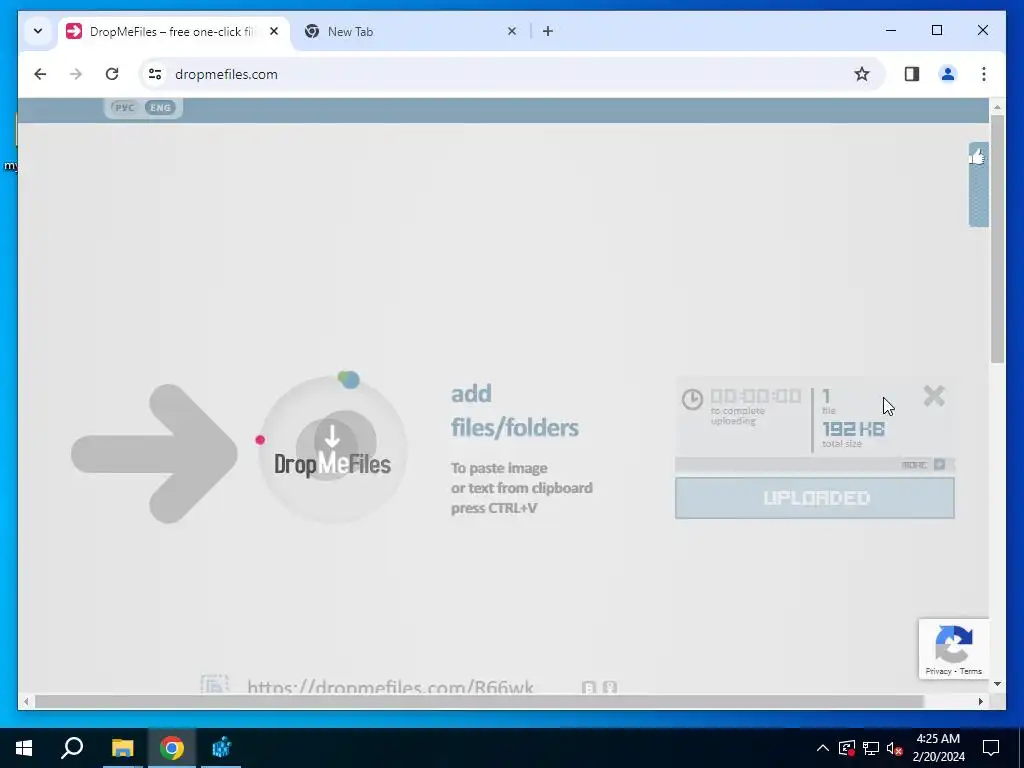Click the 192 KB total size text
This screenshot has height=768, width=1024.
click(853, 429)
